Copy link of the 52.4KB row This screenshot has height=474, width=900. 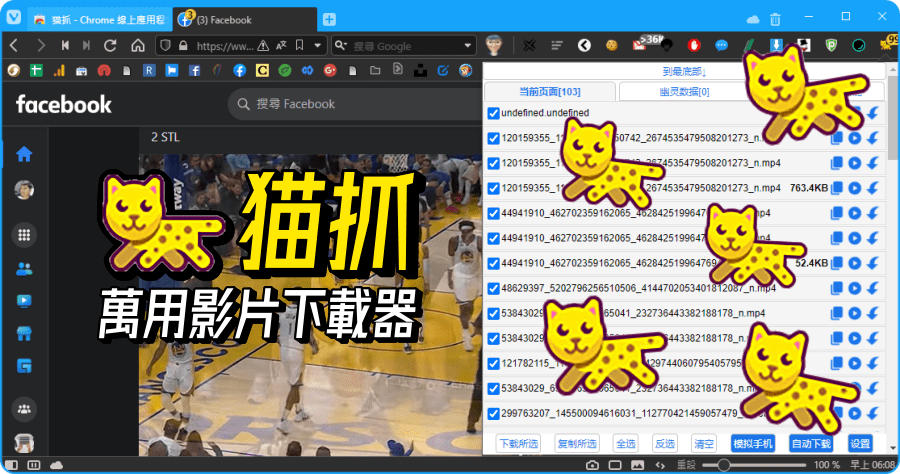pyautogui.click(x=837, y=263)
